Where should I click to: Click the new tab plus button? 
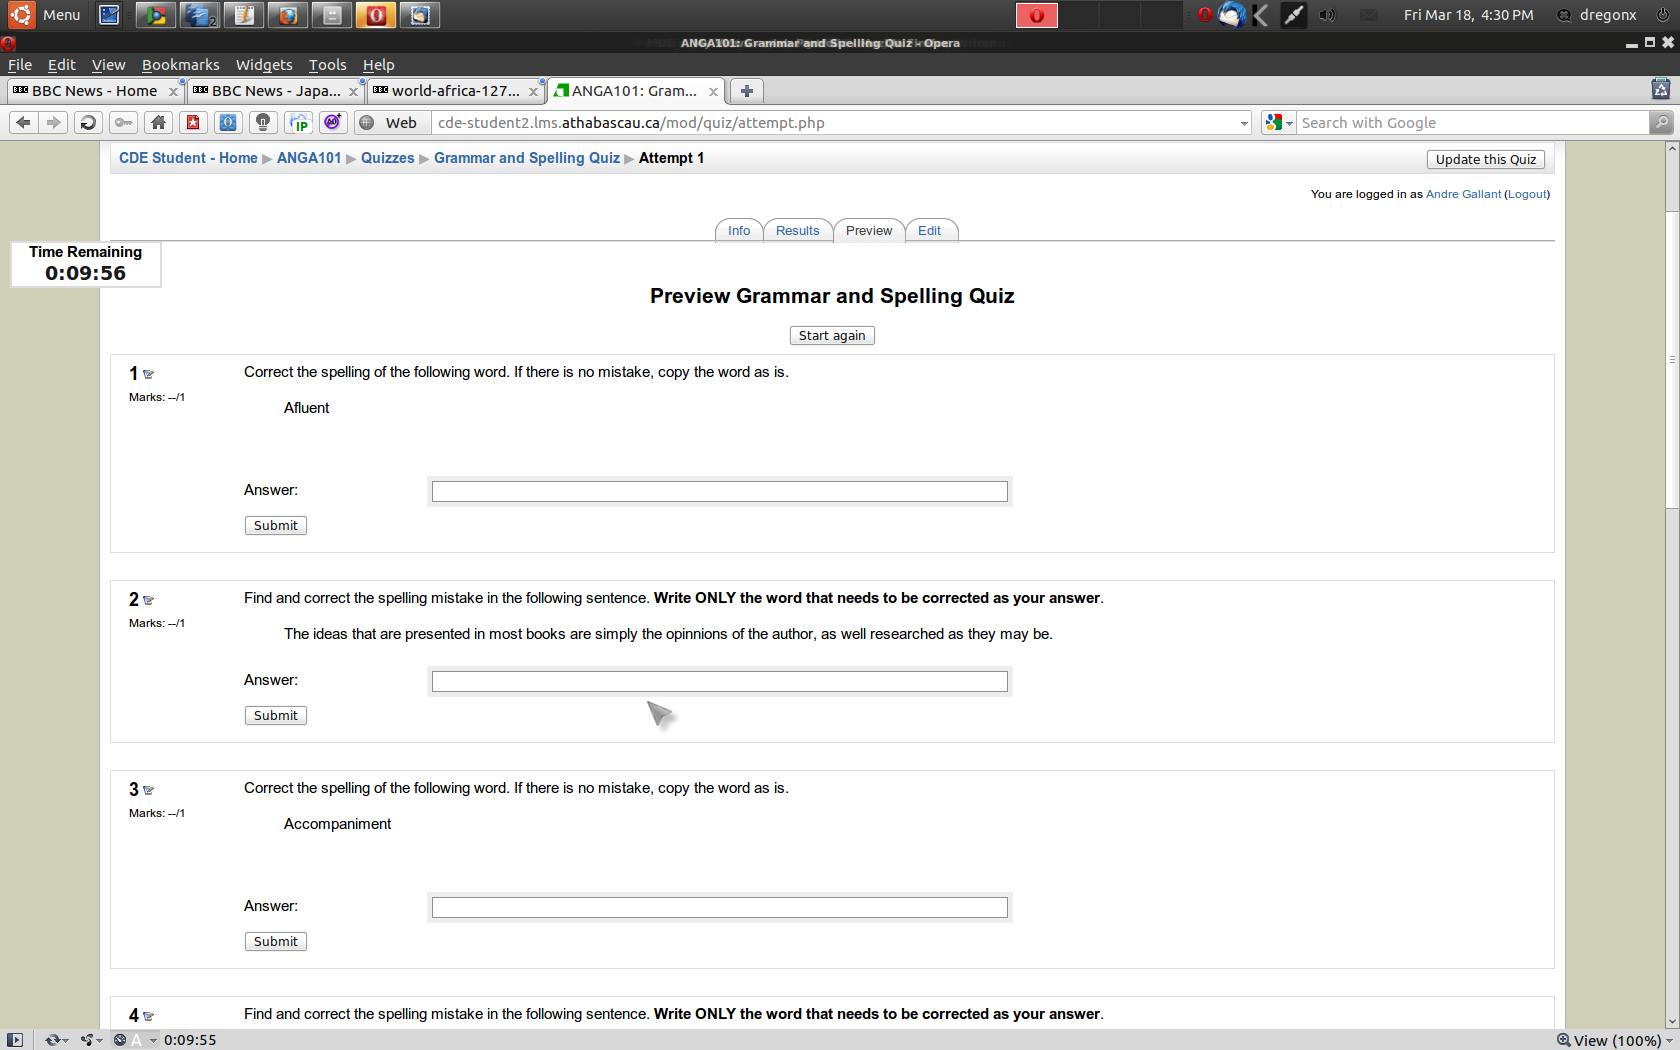(x=746, y=91)
